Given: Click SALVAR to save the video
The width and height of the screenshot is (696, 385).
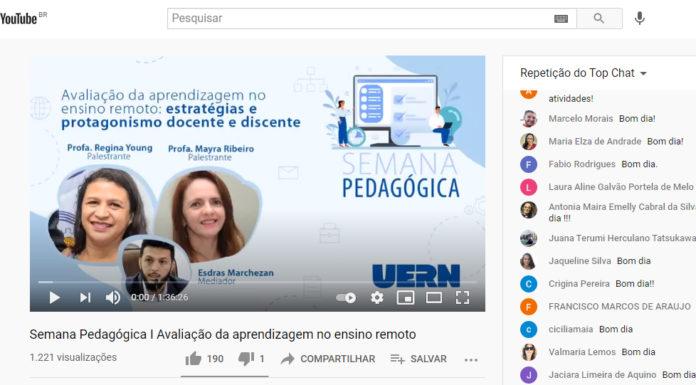Looking at the screenshot, I should 418,359.
